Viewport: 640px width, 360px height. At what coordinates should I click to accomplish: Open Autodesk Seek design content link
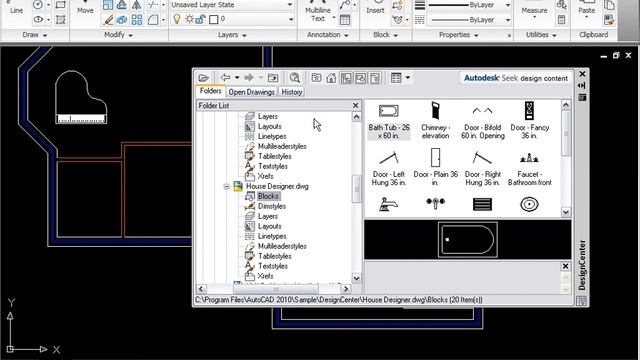click(x=516, y=78)
